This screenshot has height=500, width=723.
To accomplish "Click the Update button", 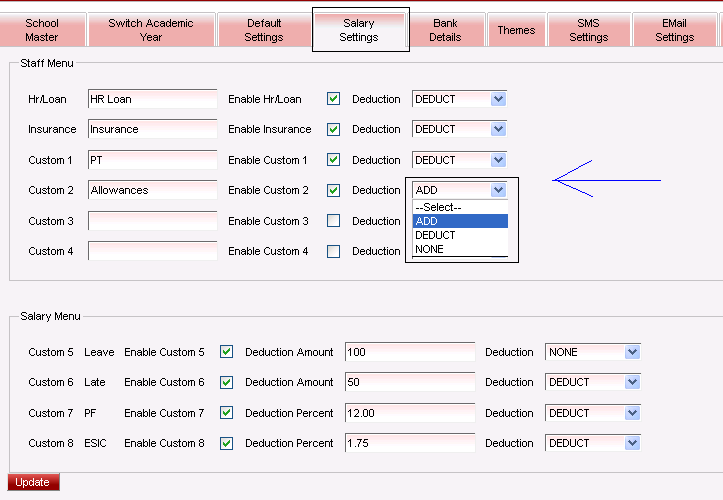I will pyautogui.click(x=34, y=482).
